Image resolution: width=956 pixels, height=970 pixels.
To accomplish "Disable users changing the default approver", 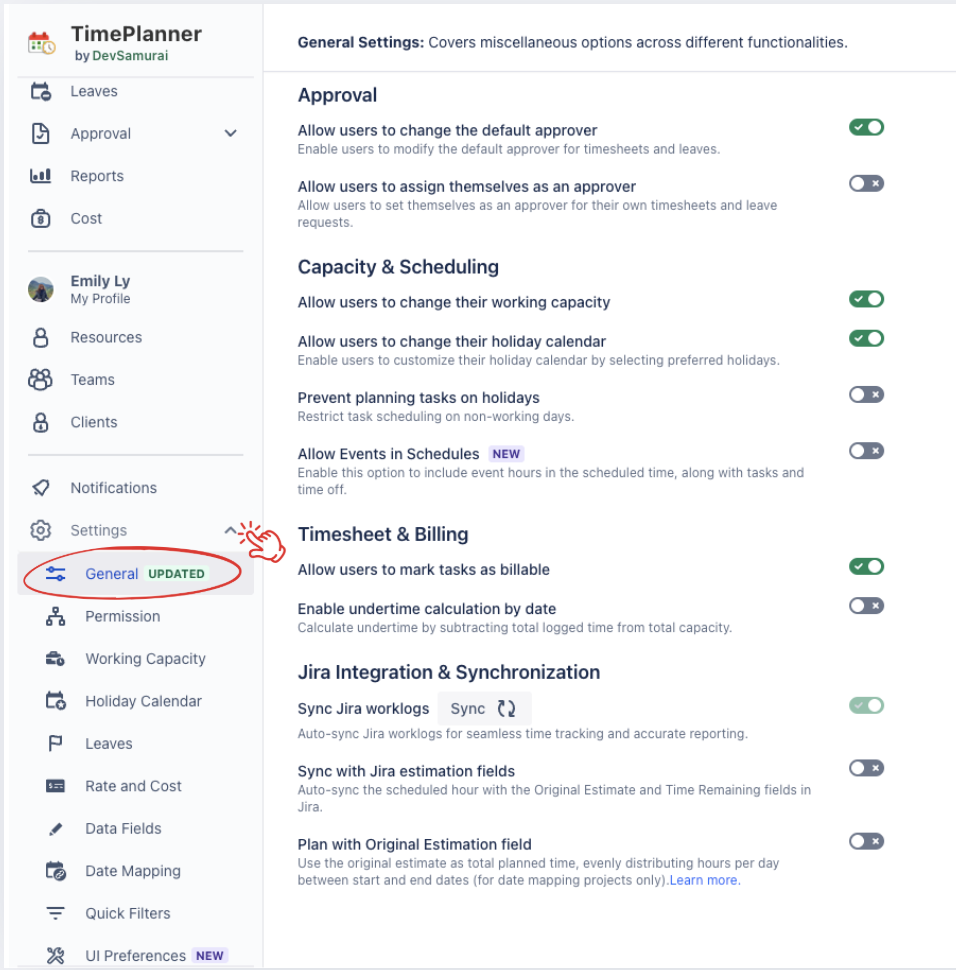I will (866, 128).
